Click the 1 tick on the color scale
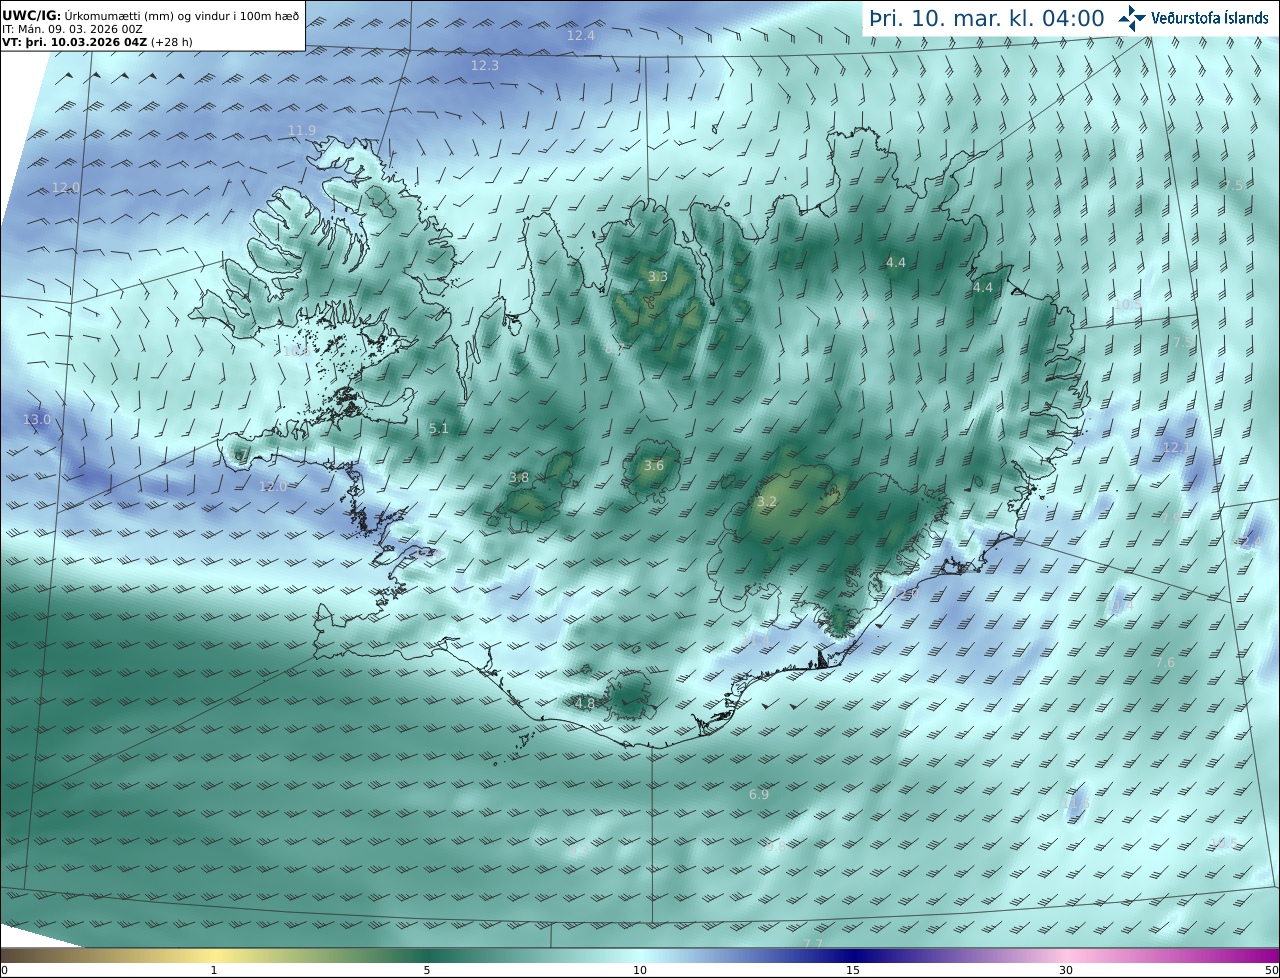 [214, 970]
